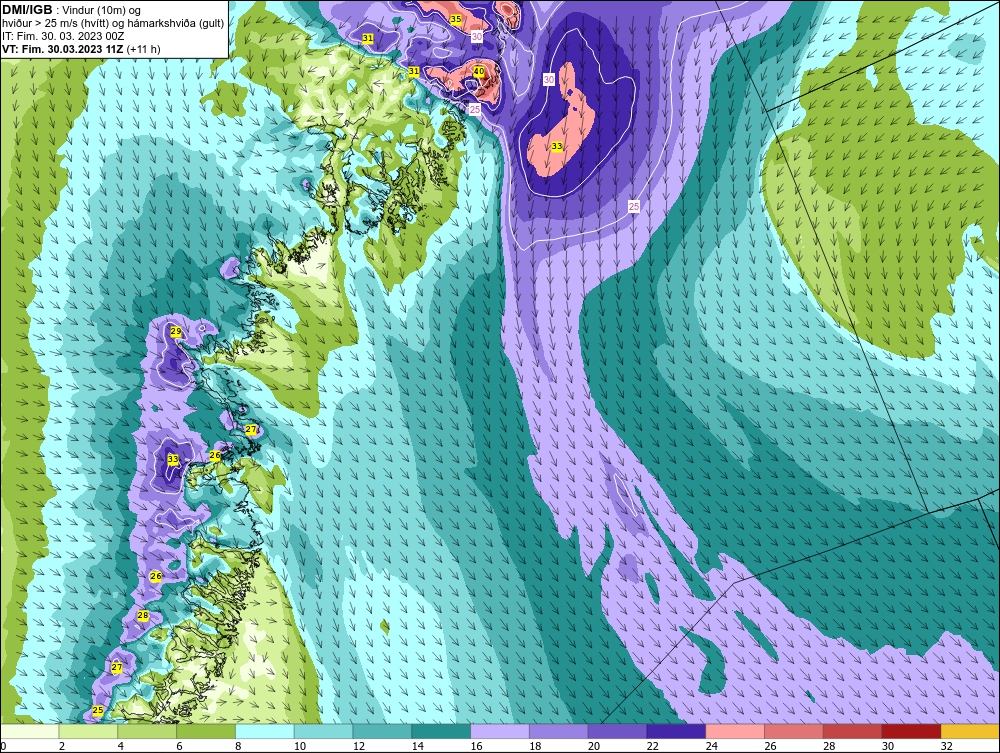
Task: Click the legend scale number 24
Action: (711, 746)
